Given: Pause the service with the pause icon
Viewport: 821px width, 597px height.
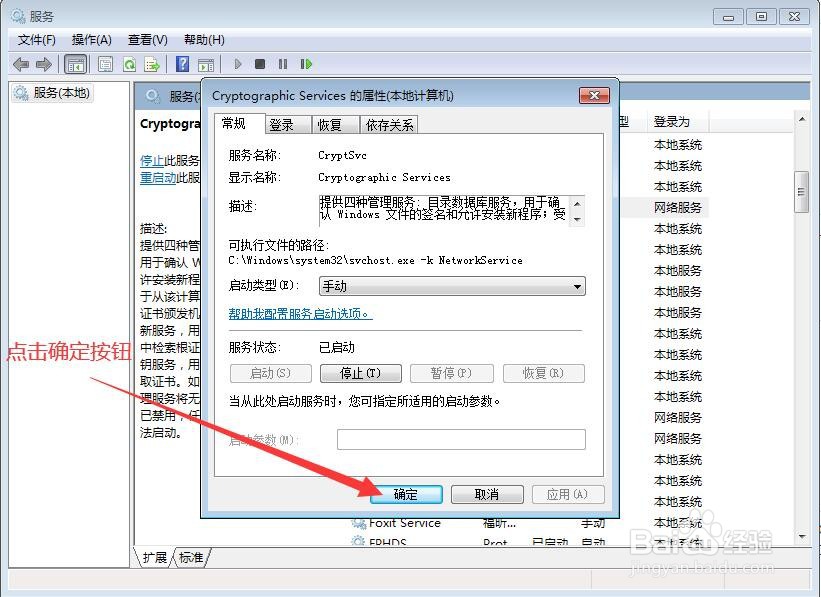Looking at the screenshot, I should pos(283,64).
